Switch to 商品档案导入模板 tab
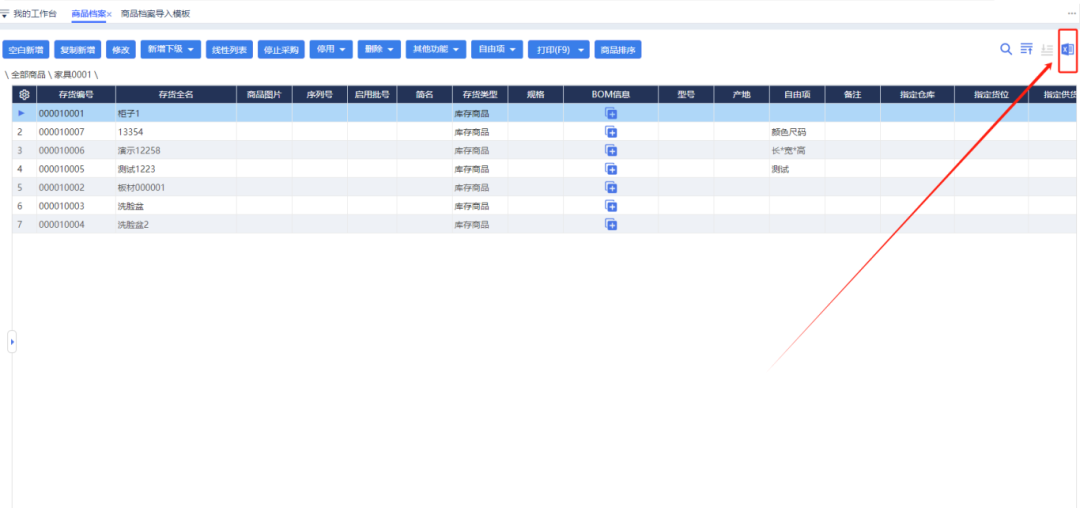This screenshot has width=1080, height=508. tap(155, 13)
